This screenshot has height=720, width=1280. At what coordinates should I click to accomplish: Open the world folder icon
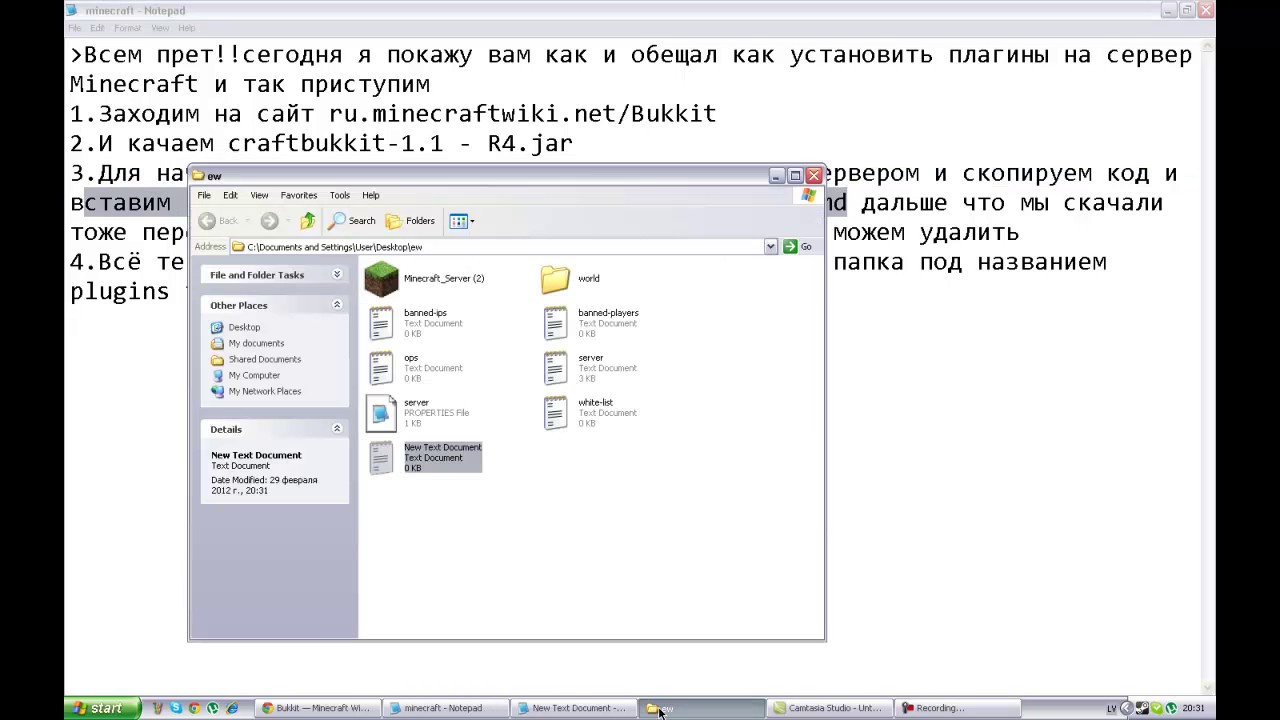coord(555,279)
